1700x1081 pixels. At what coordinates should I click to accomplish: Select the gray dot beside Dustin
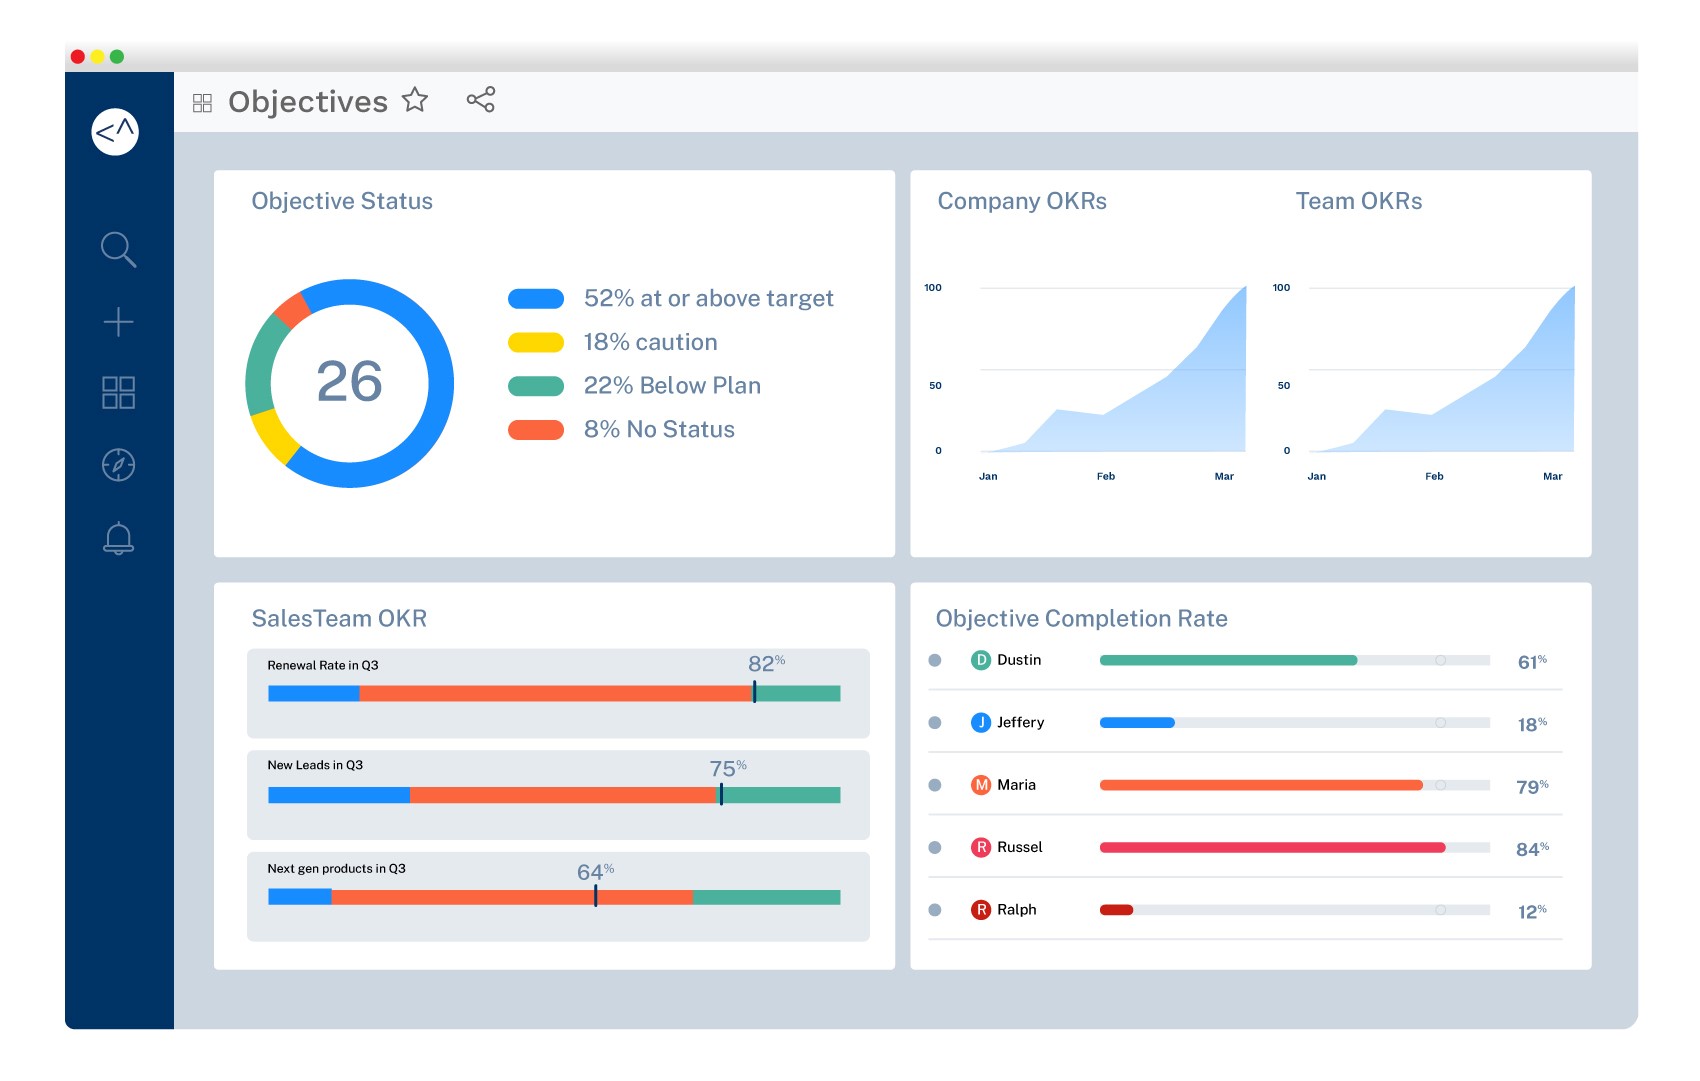[935, 660]
